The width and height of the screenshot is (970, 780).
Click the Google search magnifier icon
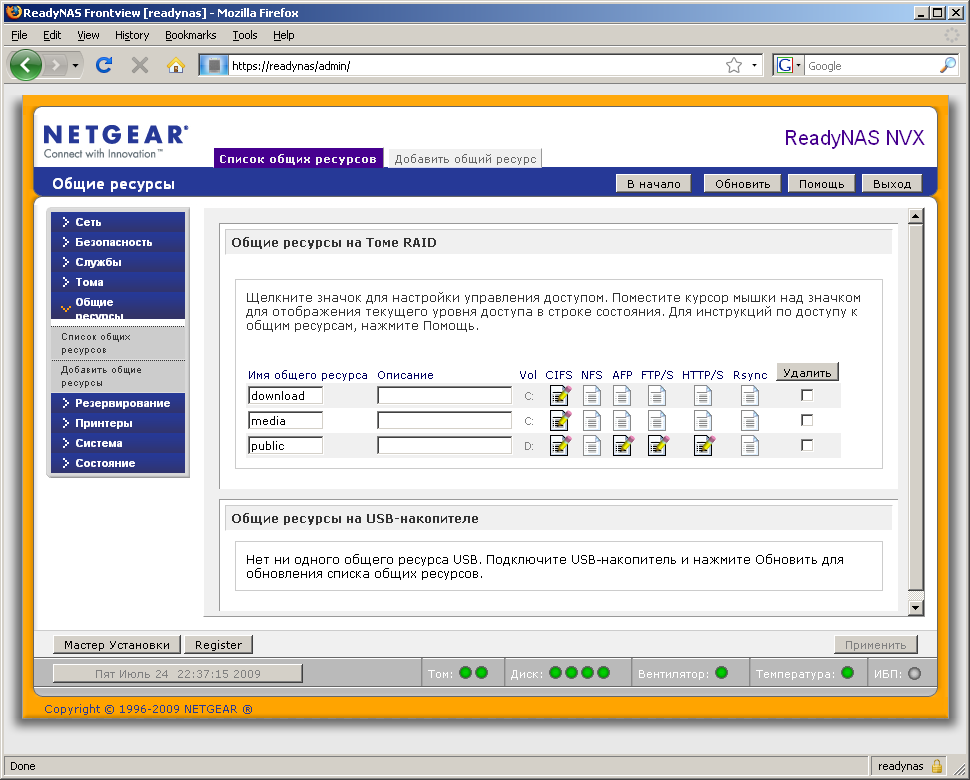pyautogui.click(x=948, y=65)
